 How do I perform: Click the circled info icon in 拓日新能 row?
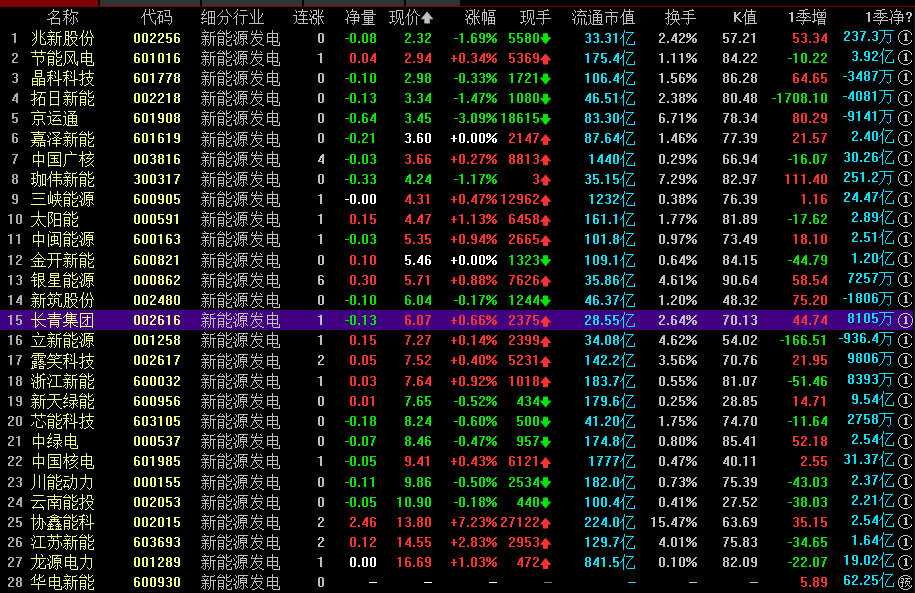[905, 99]
